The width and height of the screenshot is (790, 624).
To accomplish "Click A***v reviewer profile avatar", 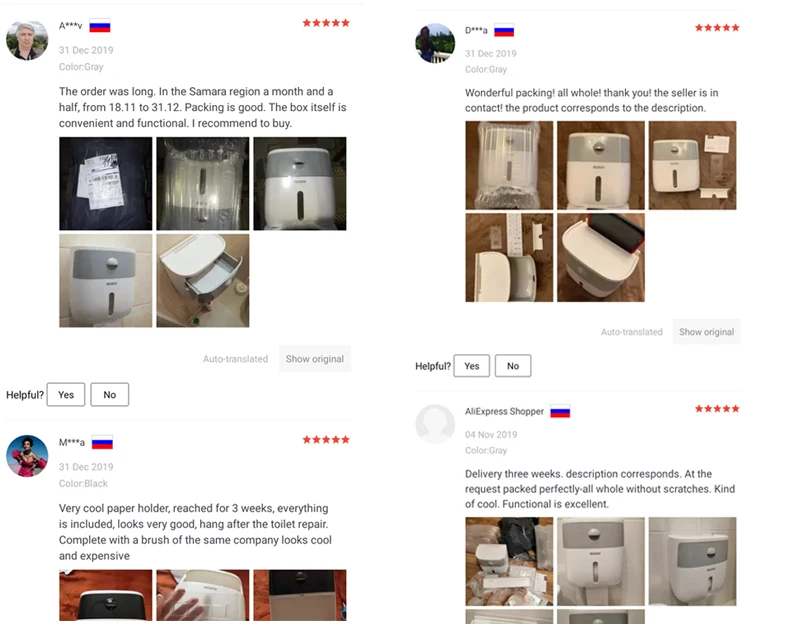I will (27, 40).
